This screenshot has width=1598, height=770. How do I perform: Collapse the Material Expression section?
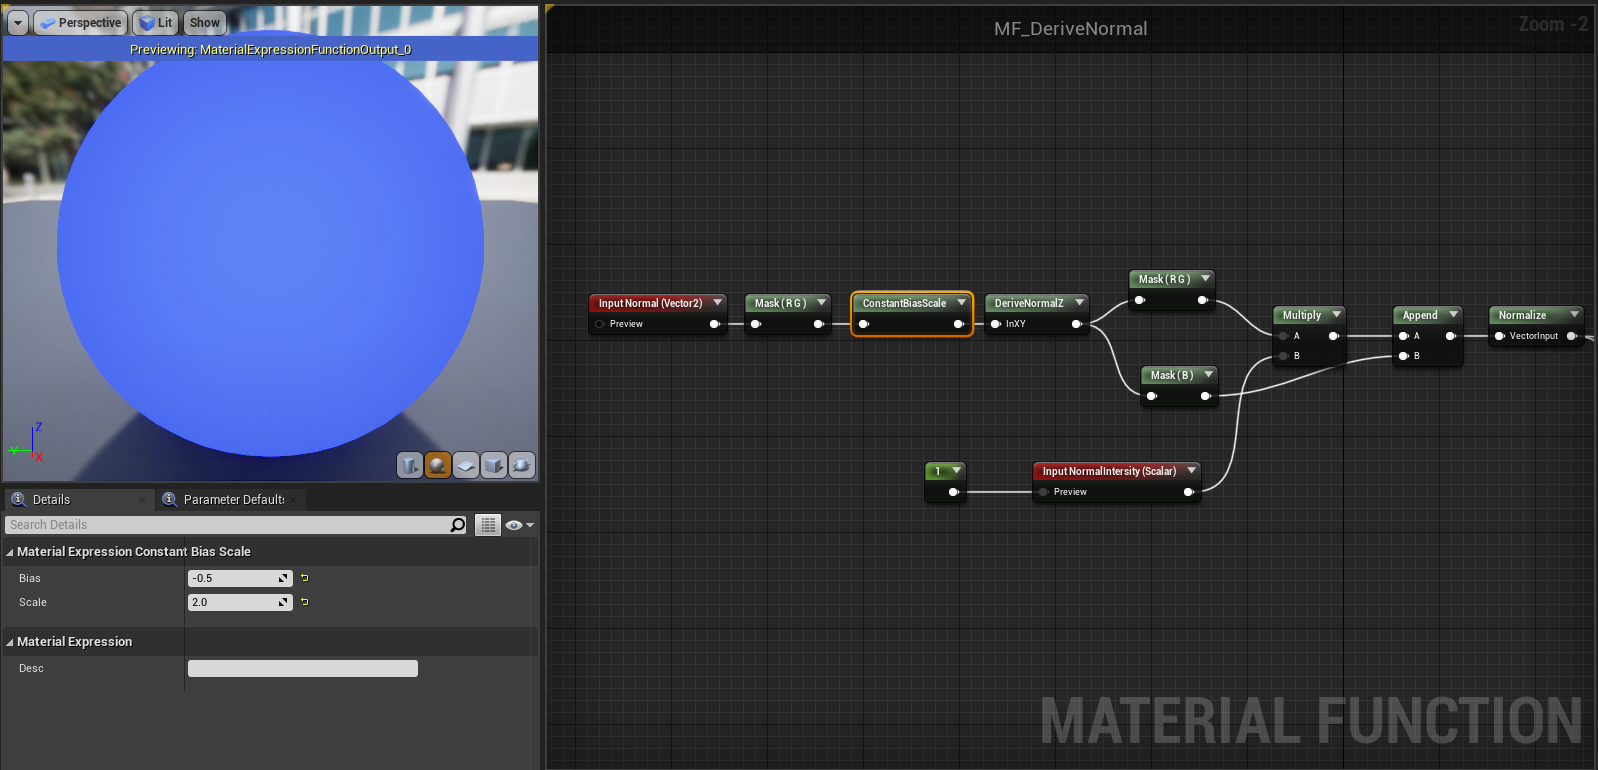(x=10, y=642)
